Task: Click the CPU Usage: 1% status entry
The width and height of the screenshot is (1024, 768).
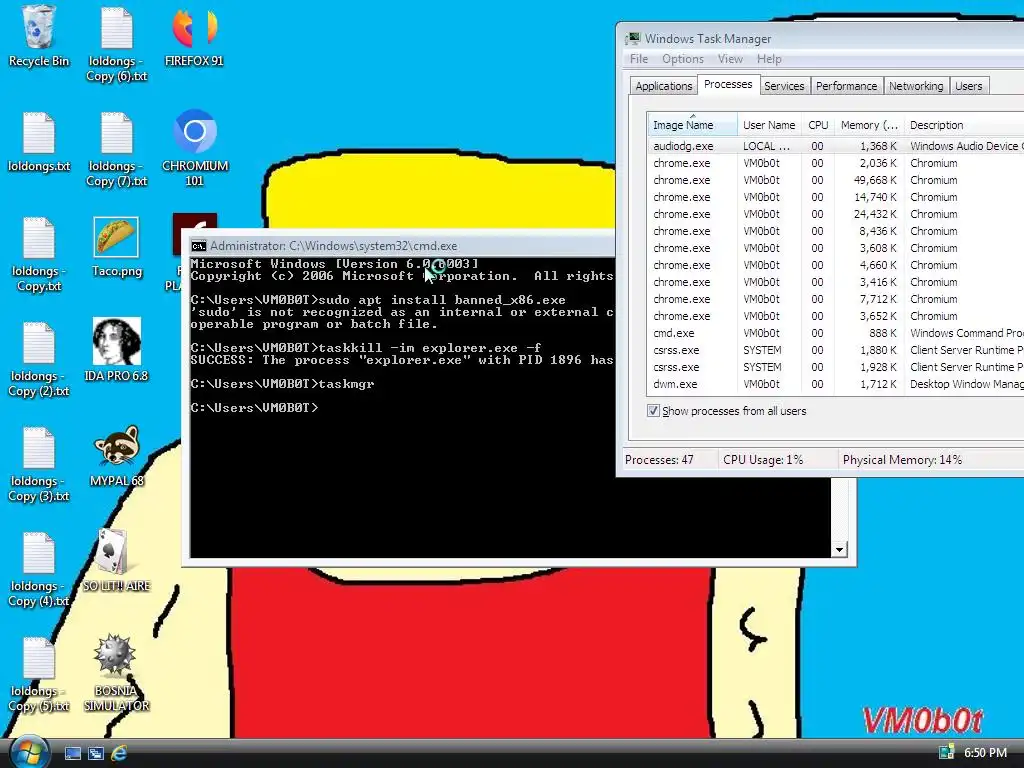Action: pos(763,460)
